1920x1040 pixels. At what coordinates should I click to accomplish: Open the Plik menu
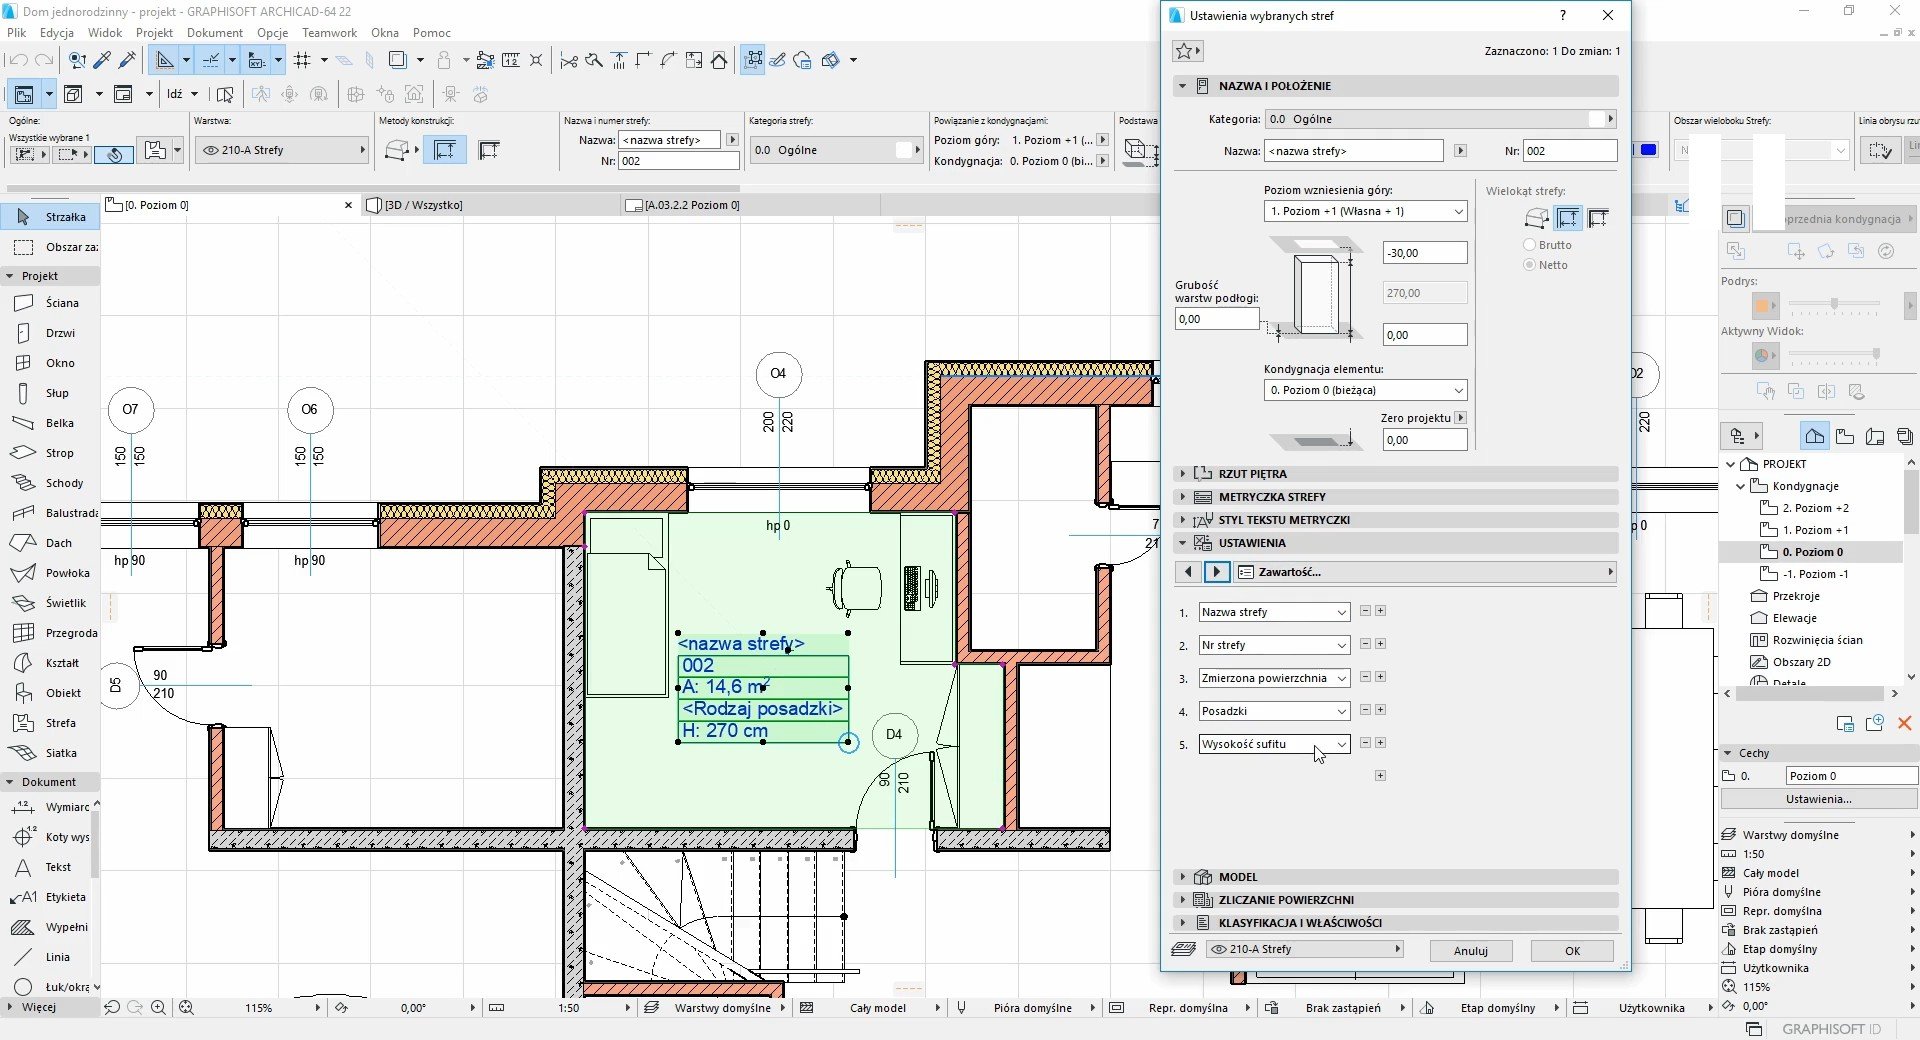tap(17, 32)
